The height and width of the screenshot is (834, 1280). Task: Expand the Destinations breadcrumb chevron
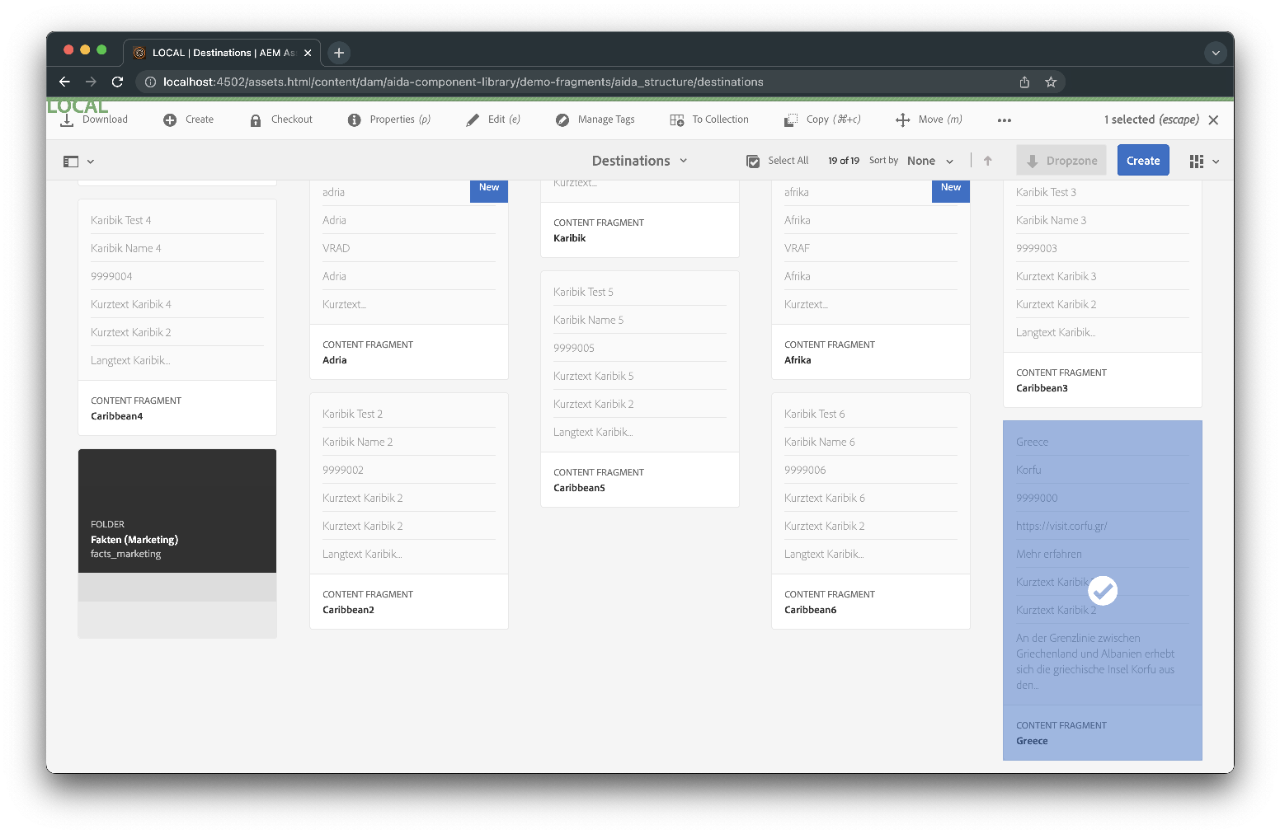point(684,160)
